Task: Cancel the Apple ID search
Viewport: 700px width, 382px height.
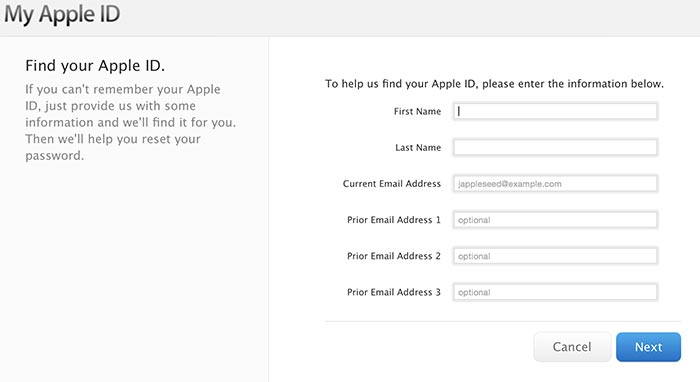Action: click(x=572, y=347)
